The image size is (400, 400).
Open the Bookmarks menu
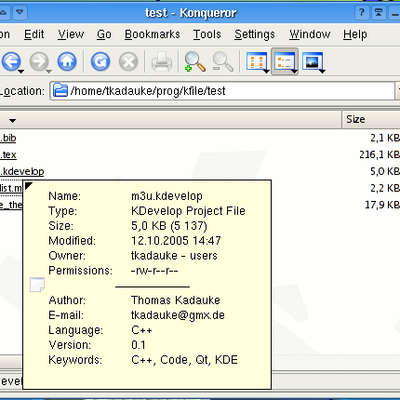pyautogui.click(x=152, y=34)
